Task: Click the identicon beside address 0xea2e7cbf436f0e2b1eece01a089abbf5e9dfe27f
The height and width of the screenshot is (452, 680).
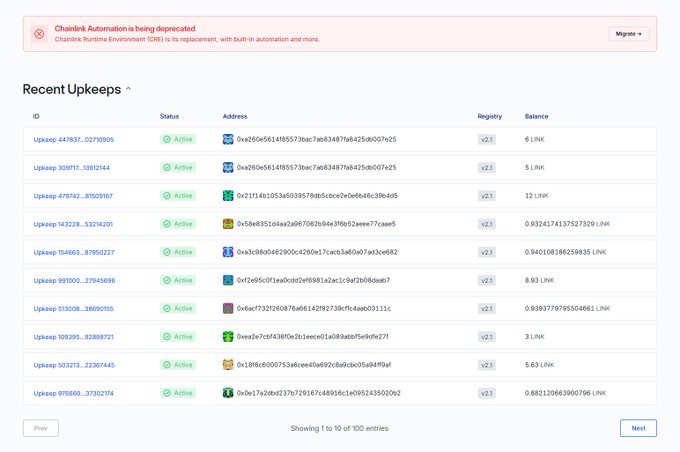Action: [x=228, y=337]
